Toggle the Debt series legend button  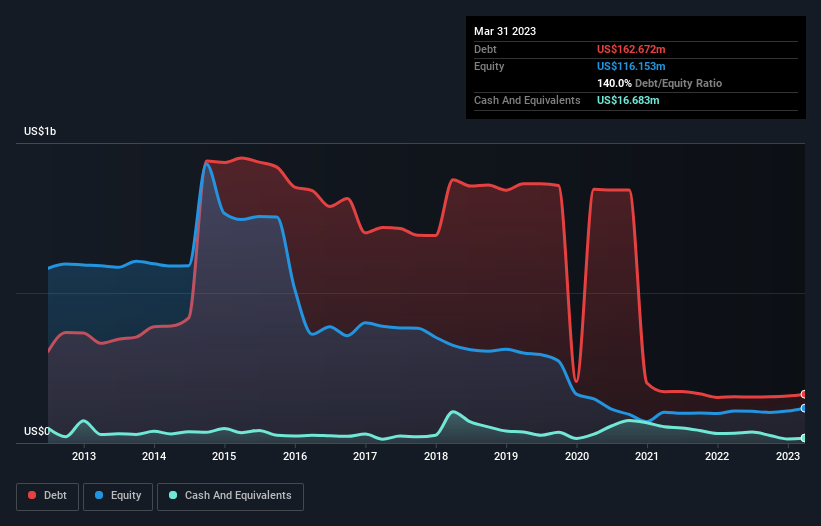(48, 496)
